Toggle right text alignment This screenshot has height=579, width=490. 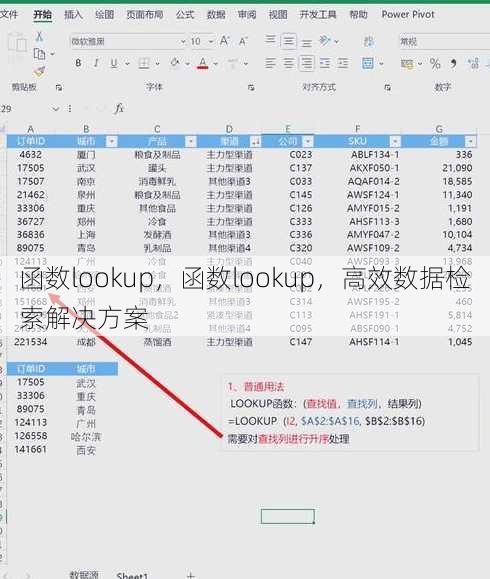tap(306, 64)
